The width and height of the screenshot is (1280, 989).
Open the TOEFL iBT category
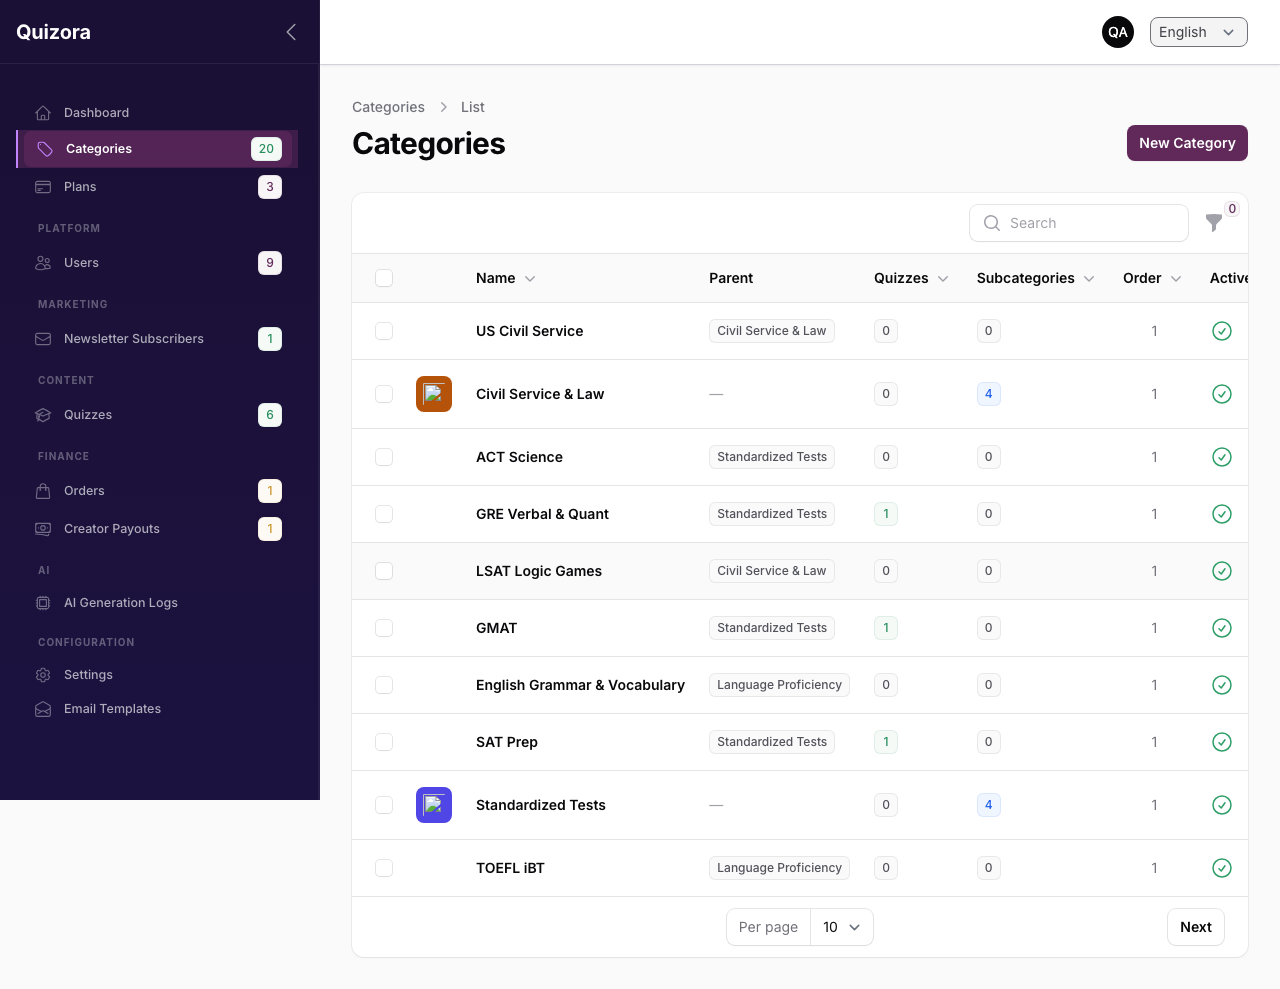(x=510, y=868)
